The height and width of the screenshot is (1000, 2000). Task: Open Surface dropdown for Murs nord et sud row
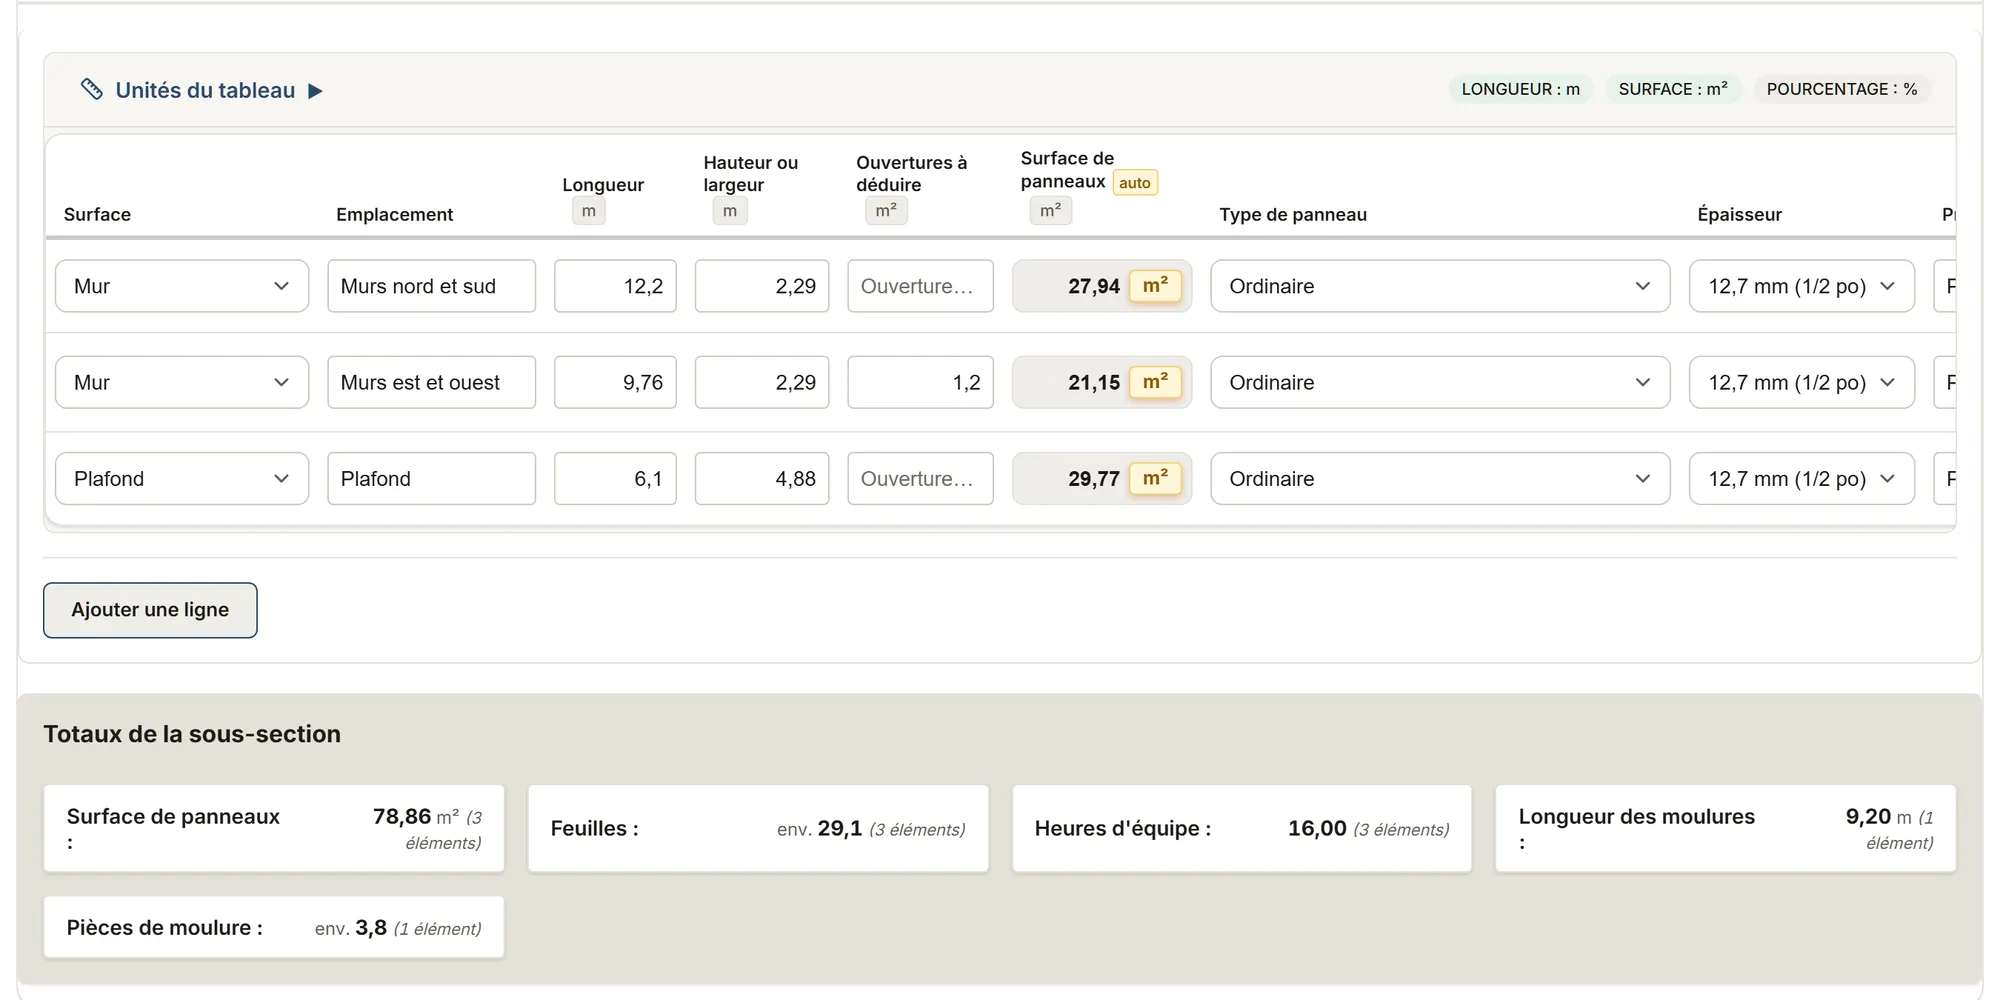182,286
